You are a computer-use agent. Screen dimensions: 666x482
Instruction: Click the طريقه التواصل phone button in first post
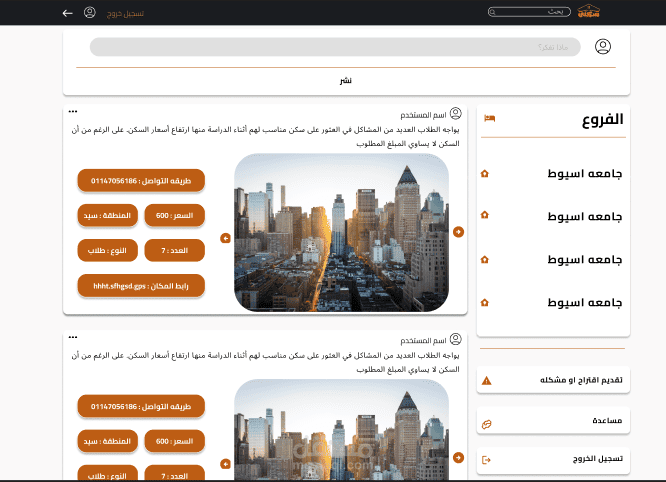click(x=141, y=180)
